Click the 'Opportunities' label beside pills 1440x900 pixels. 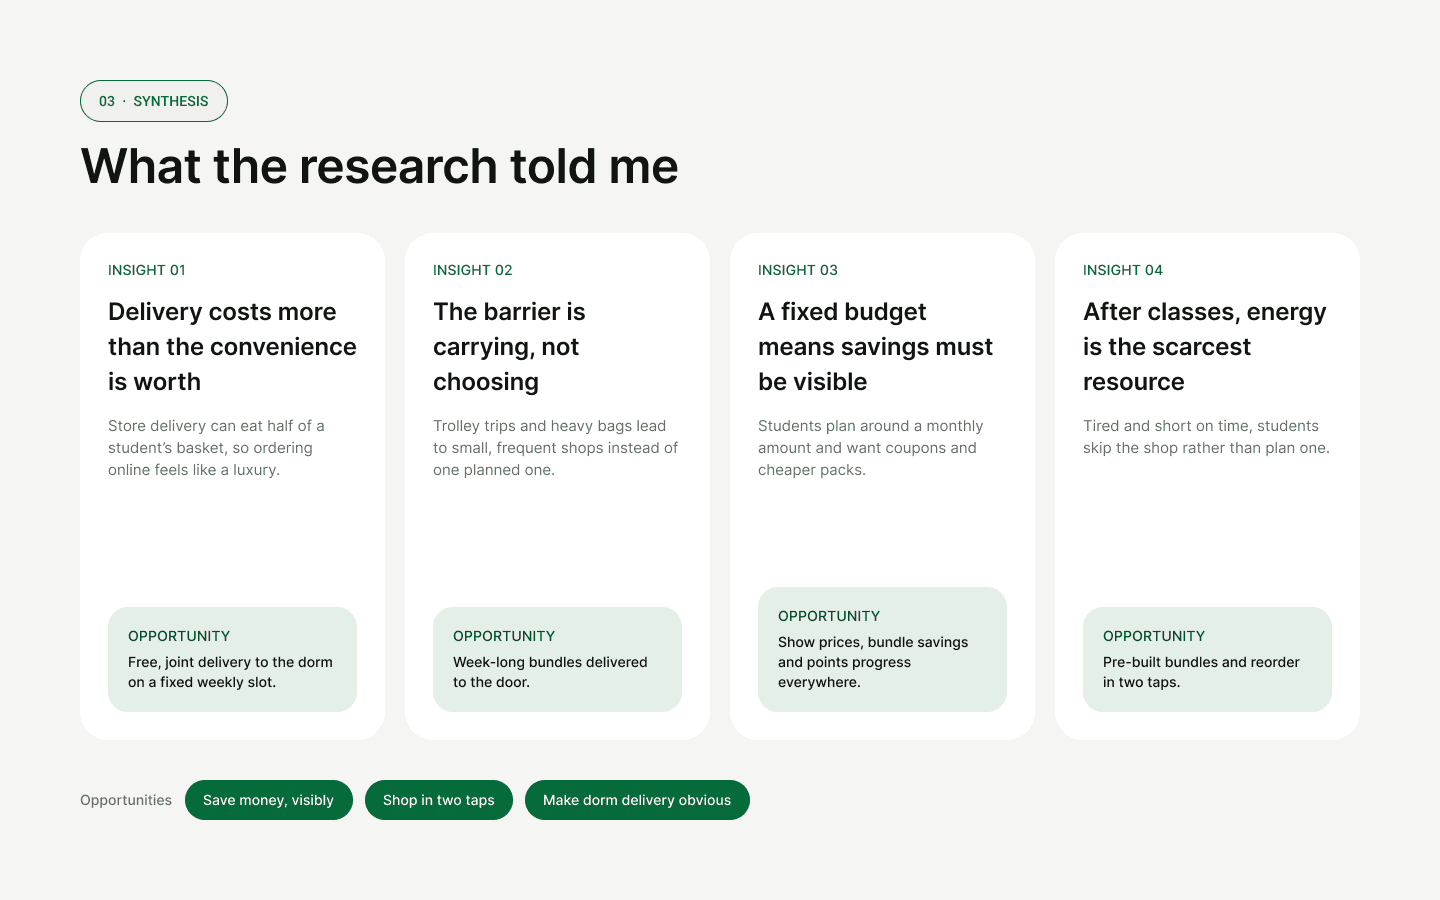coord(126,800)
